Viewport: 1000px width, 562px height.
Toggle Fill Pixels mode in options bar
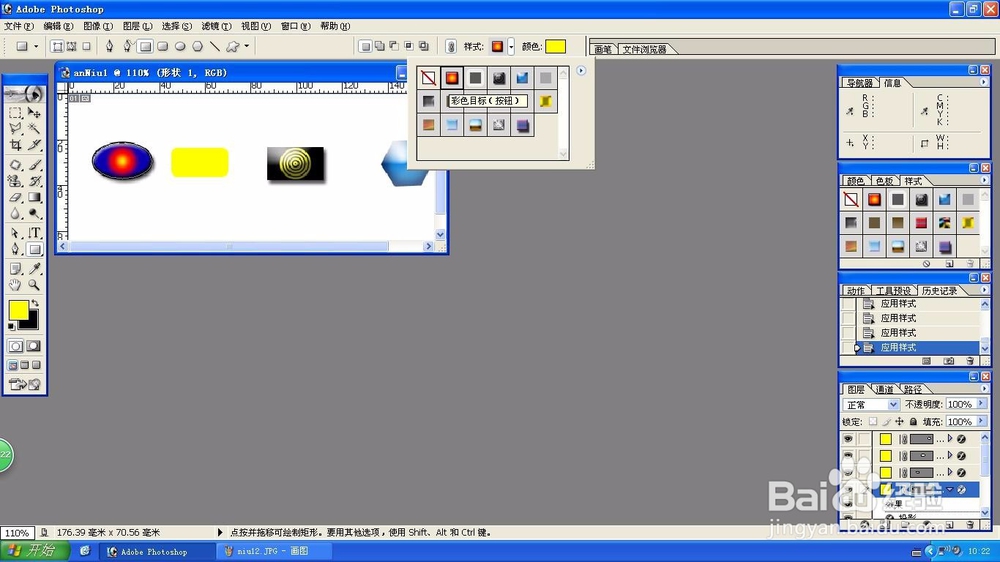tap(86, 46)
